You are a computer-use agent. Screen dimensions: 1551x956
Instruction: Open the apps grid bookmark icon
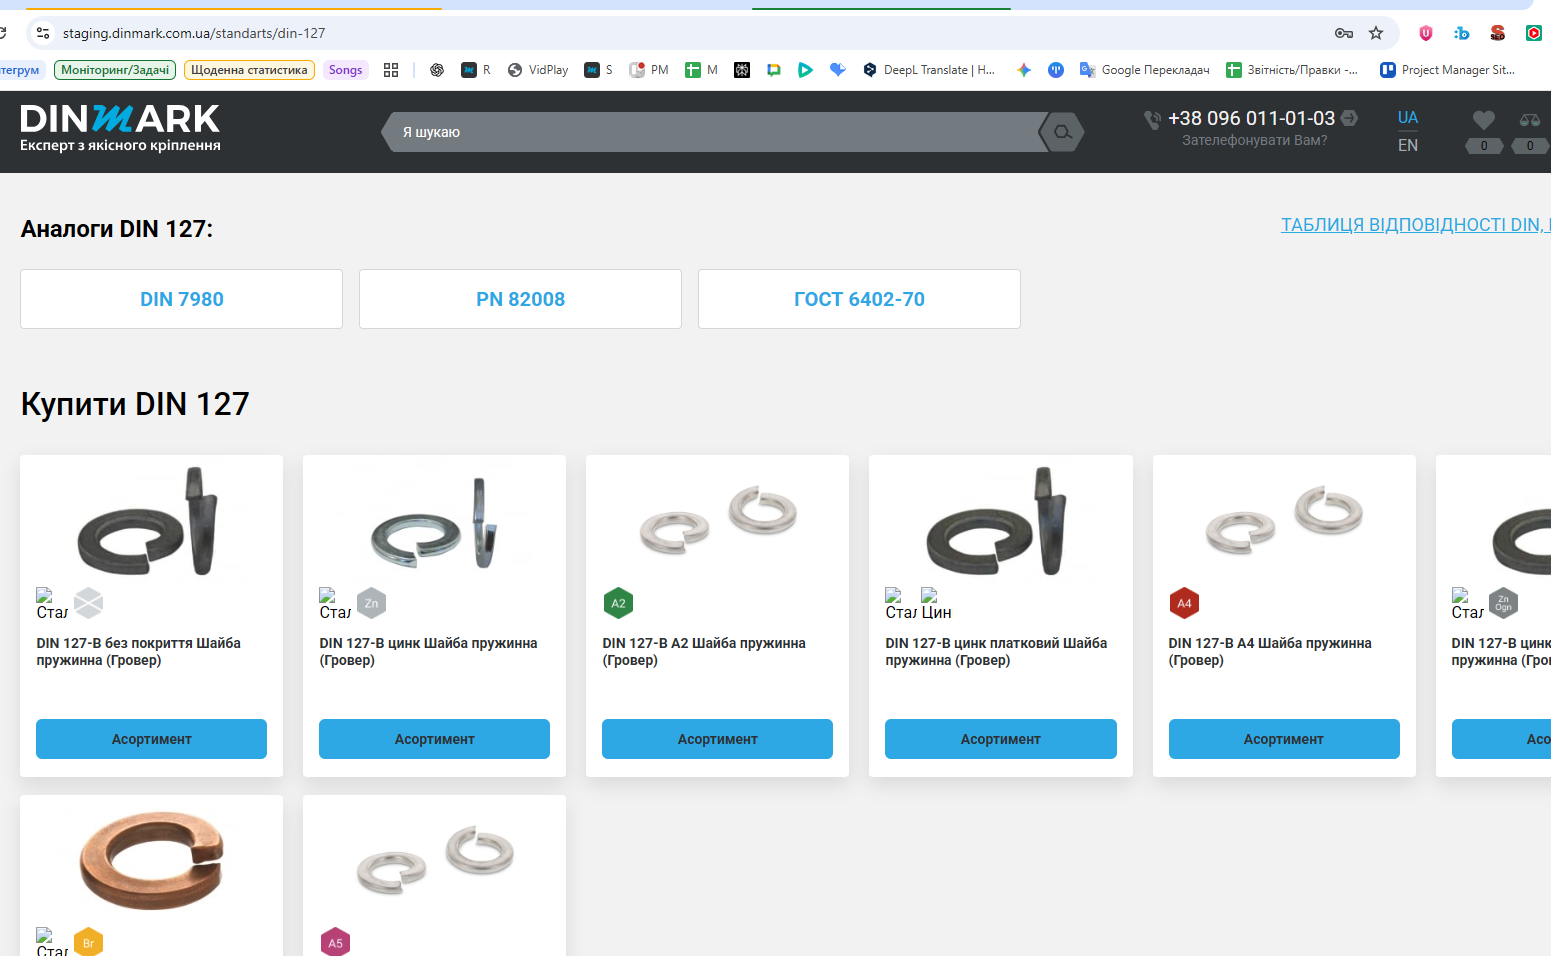(391, 70)
